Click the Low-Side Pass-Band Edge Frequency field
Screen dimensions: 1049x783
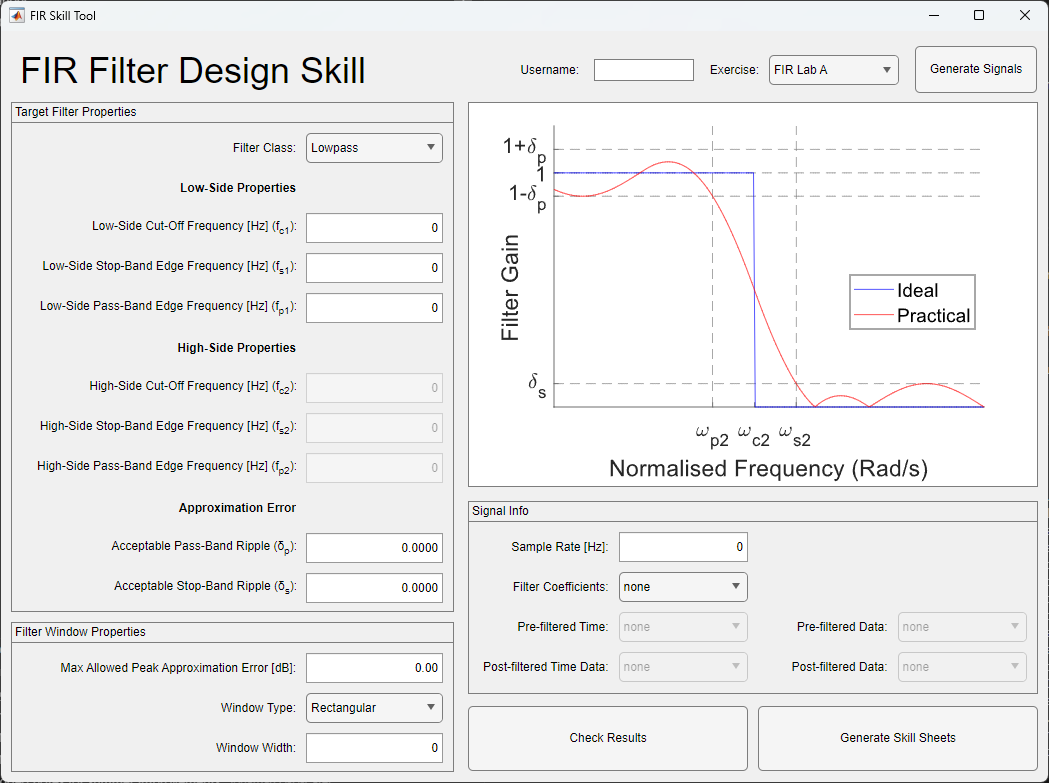coord(374,308)
